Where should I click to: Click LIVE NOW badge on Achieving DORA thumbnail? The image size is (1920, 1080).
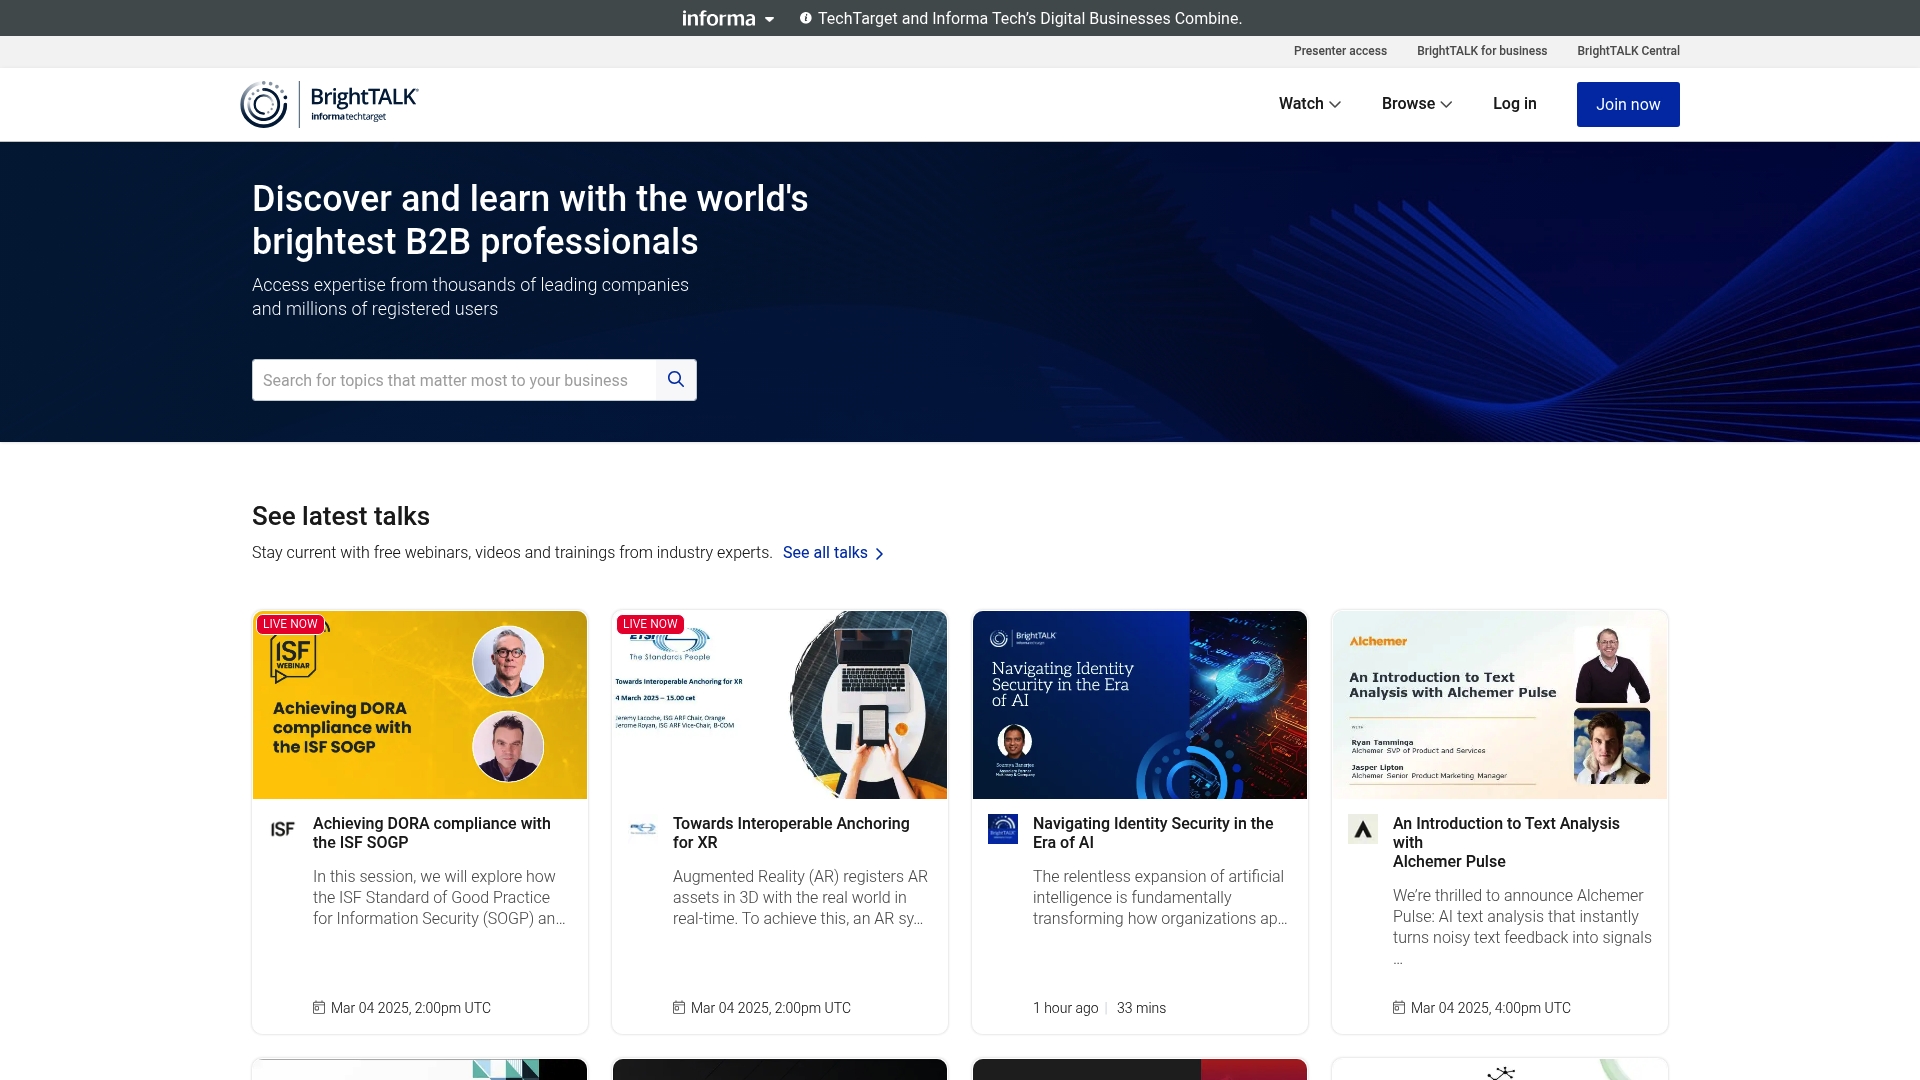[290, 624]
